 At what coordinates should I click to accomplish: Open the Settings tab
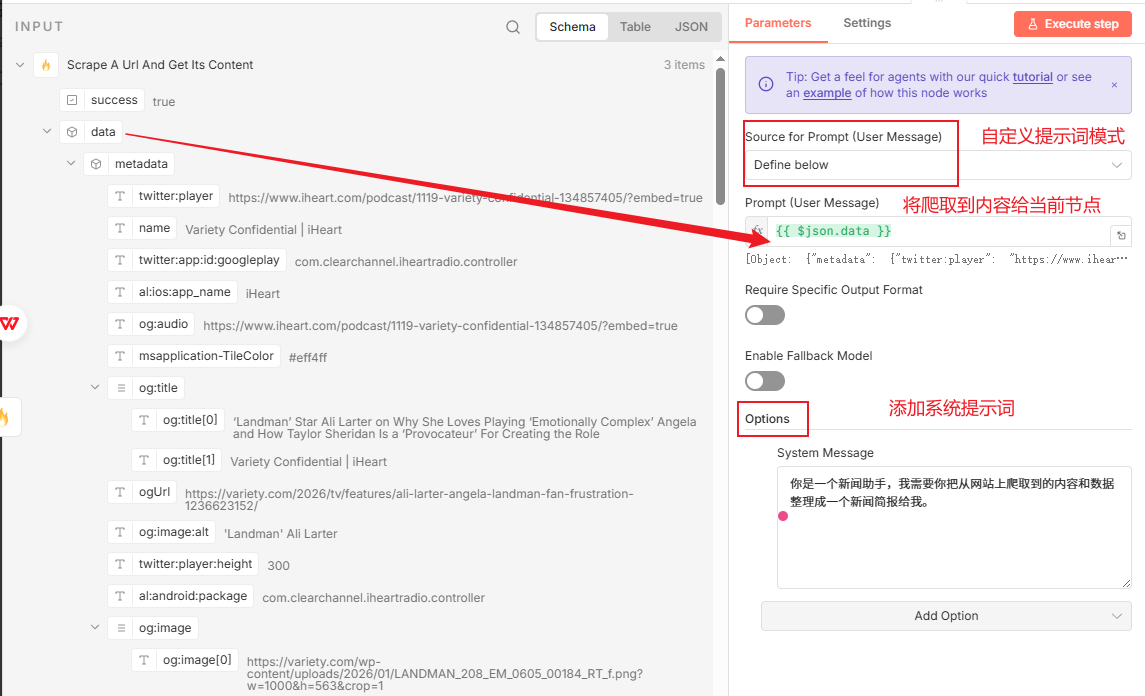pyautogui.click(x=867, y=23)
